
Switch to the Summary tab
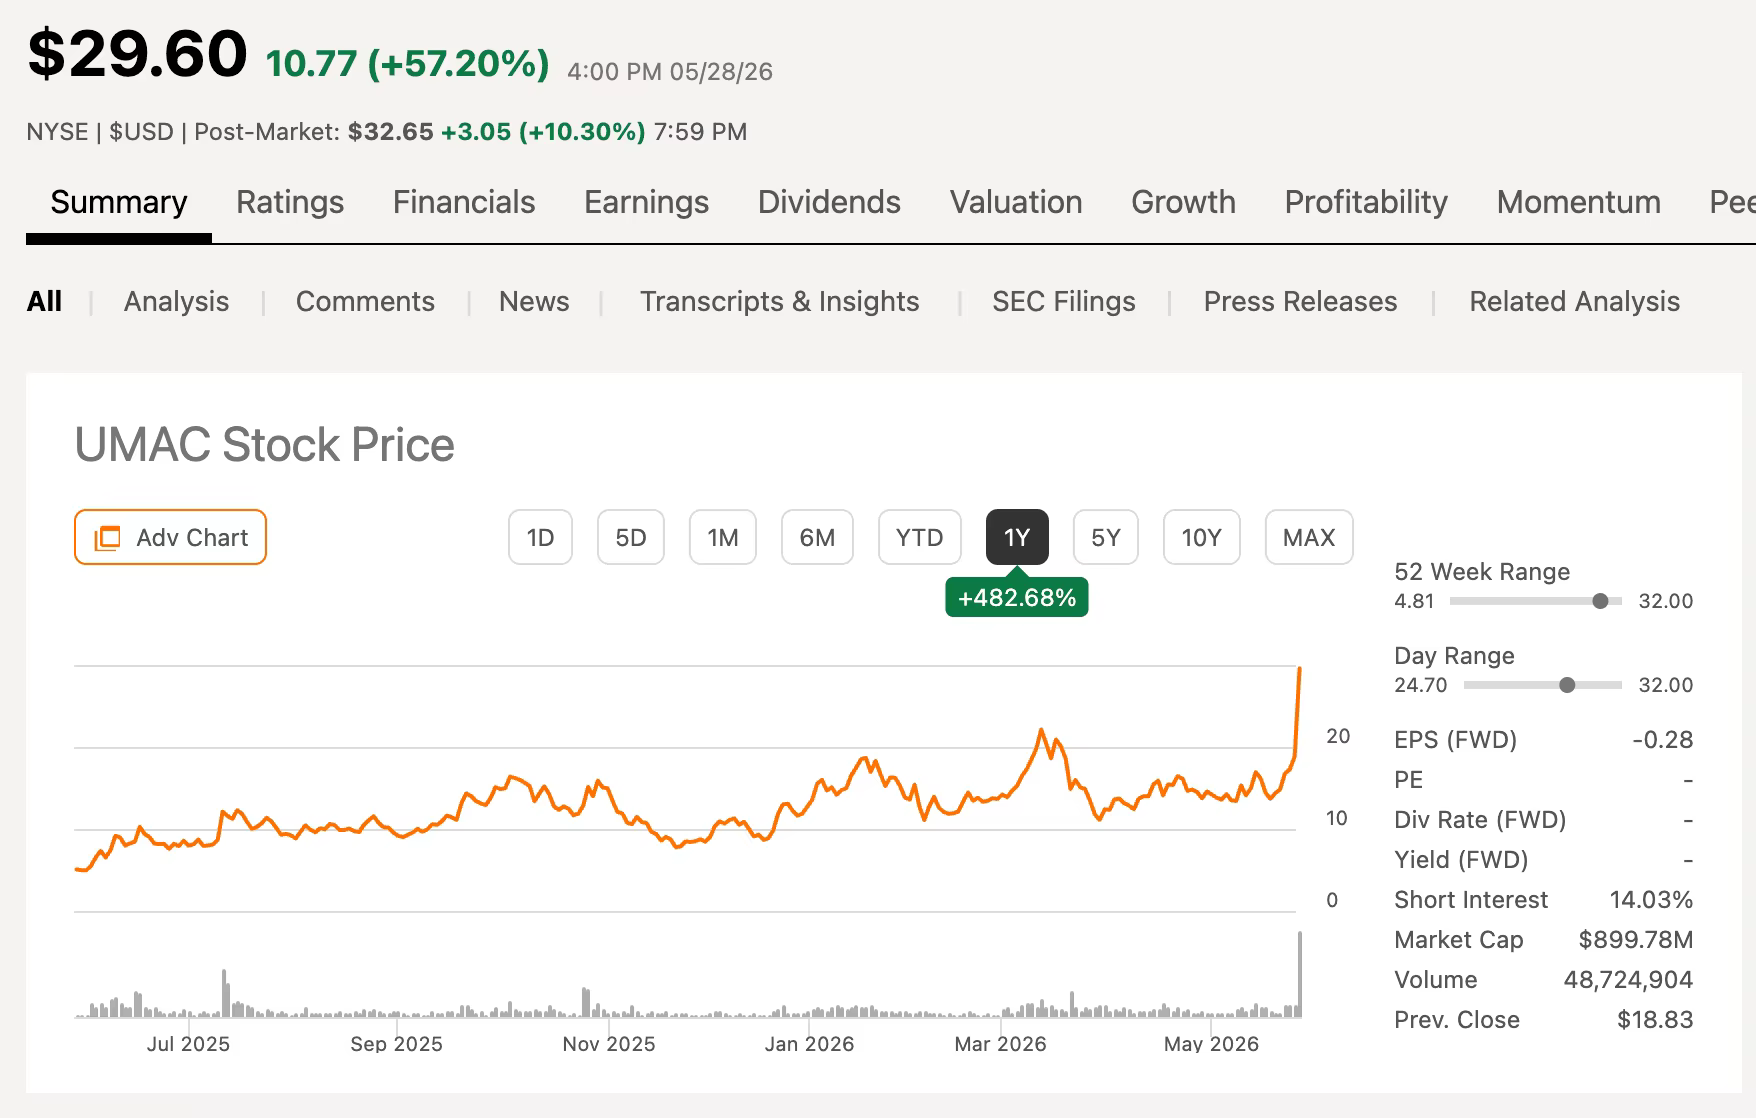pyautogui.click(x=119, y=203)
